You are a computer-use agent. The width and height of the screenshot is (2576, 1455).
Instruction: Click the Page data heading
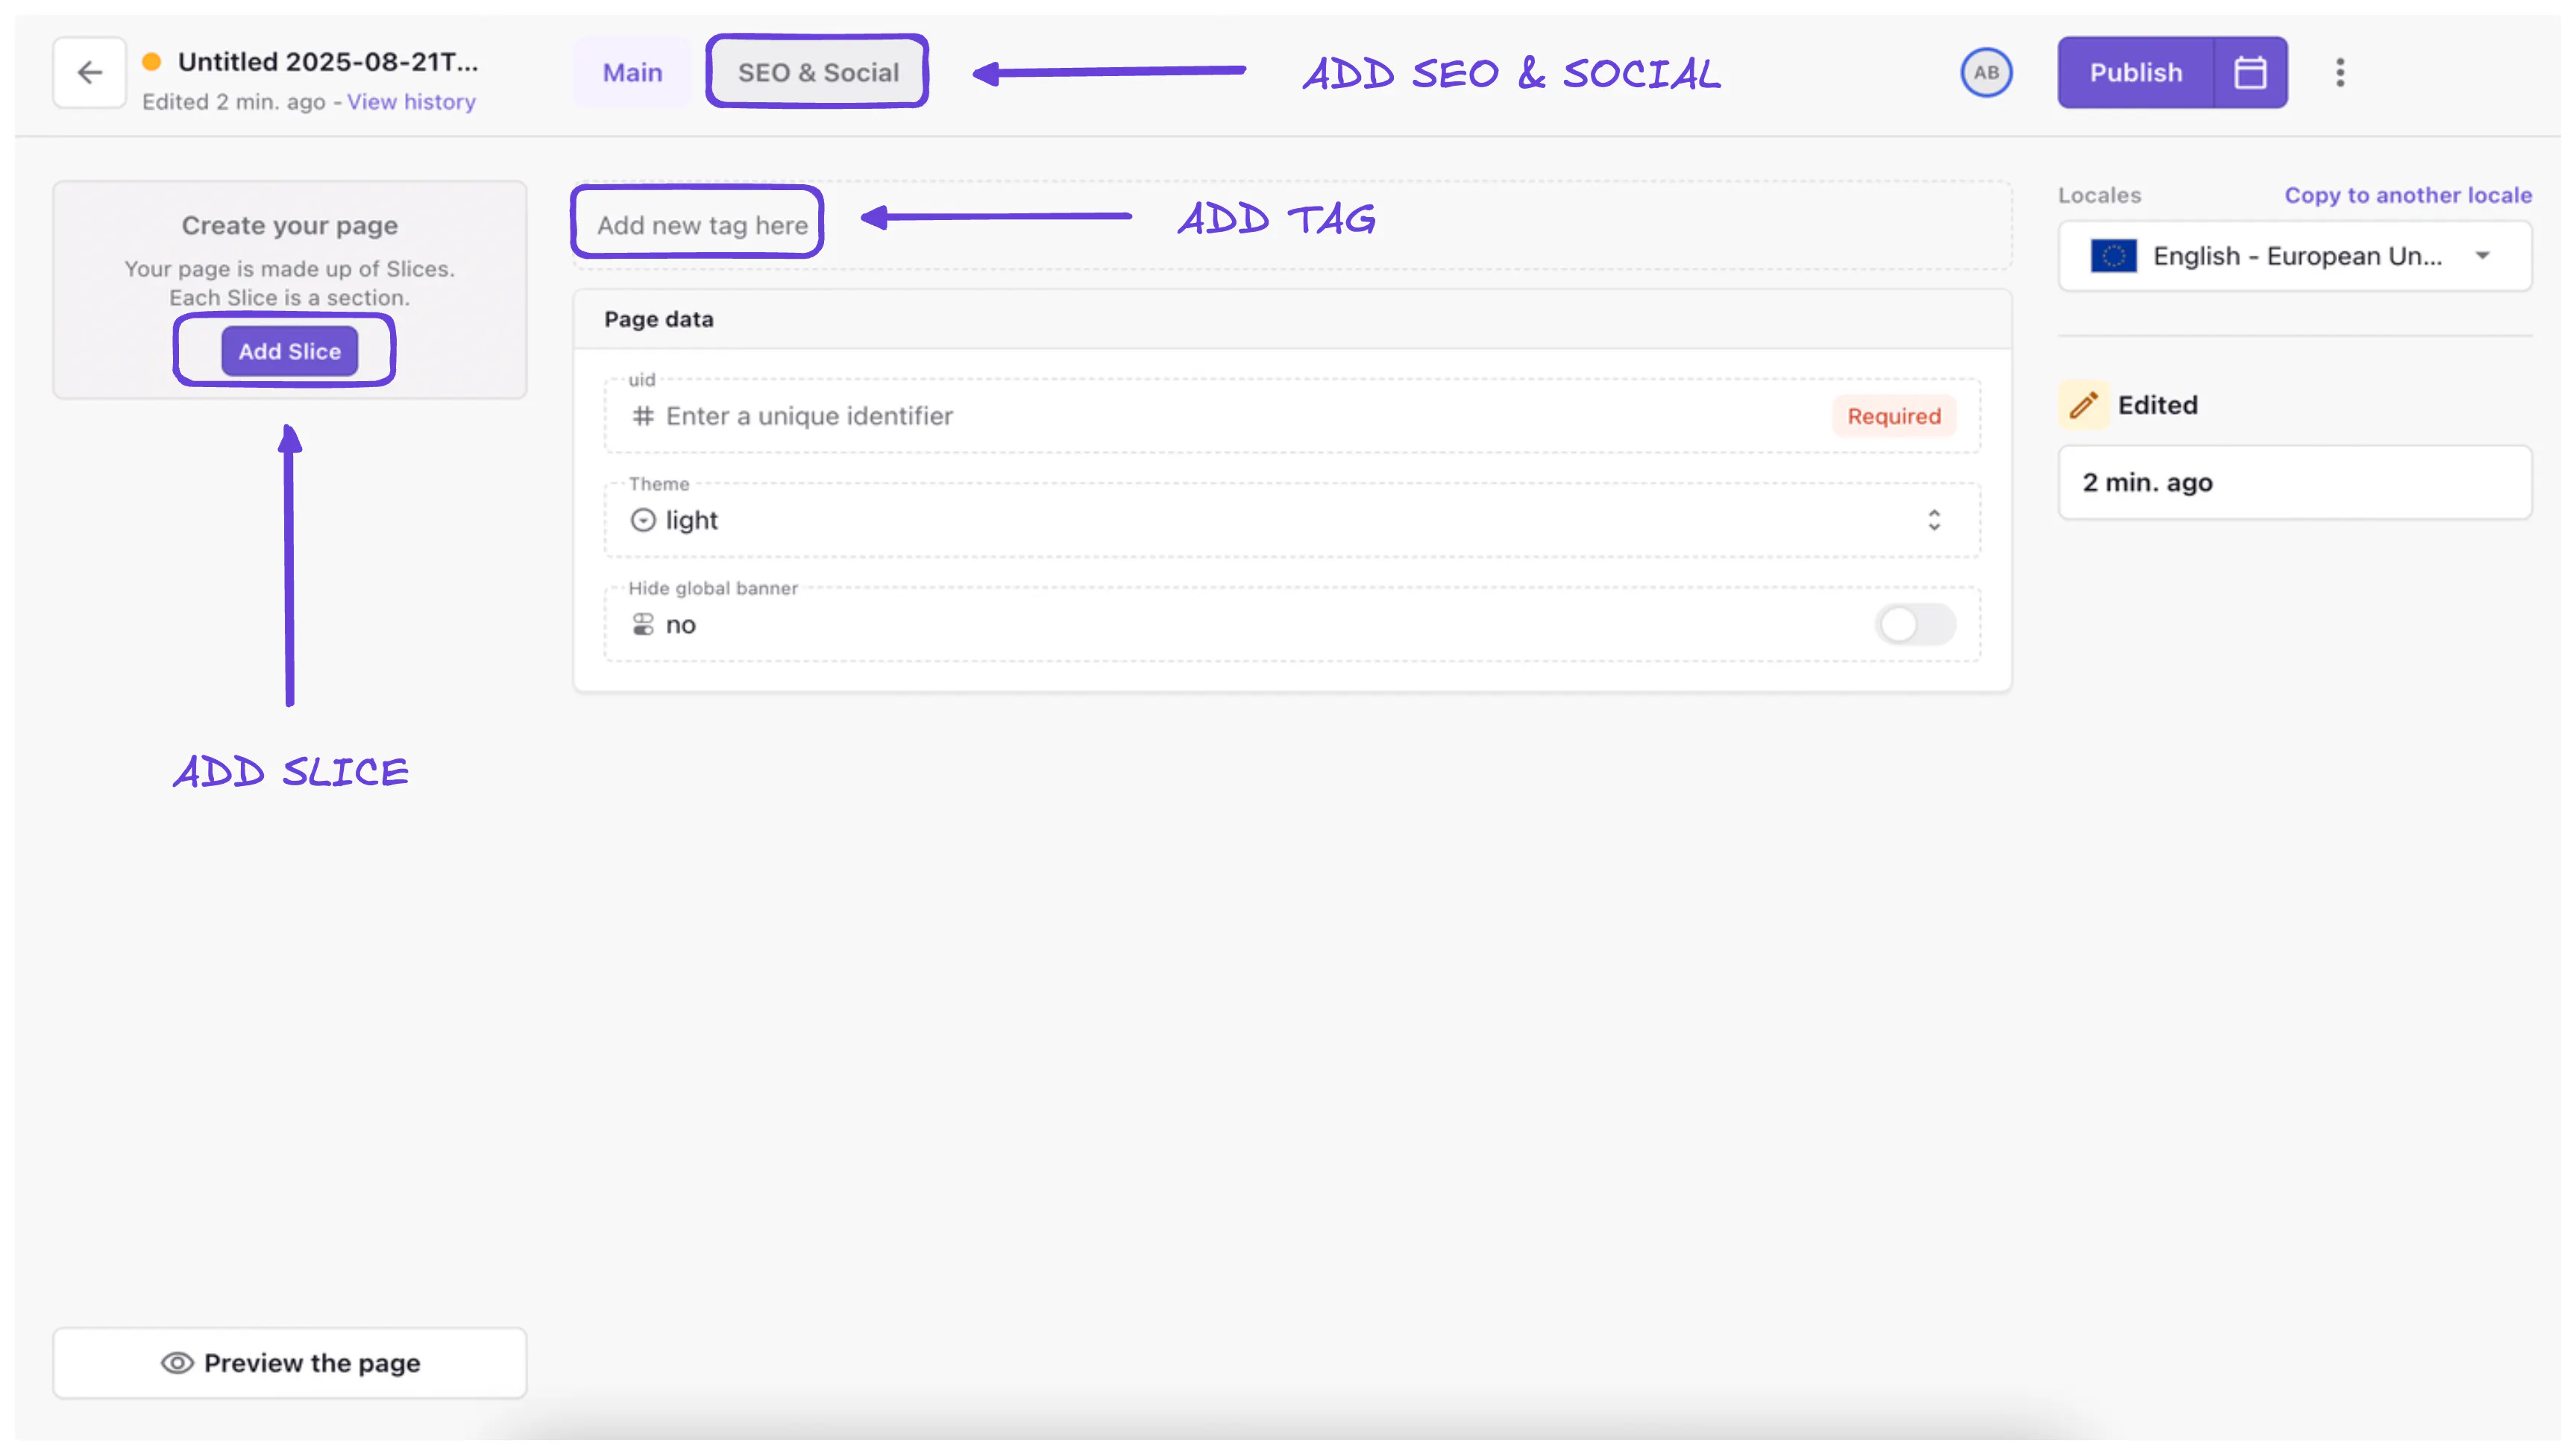659,319
